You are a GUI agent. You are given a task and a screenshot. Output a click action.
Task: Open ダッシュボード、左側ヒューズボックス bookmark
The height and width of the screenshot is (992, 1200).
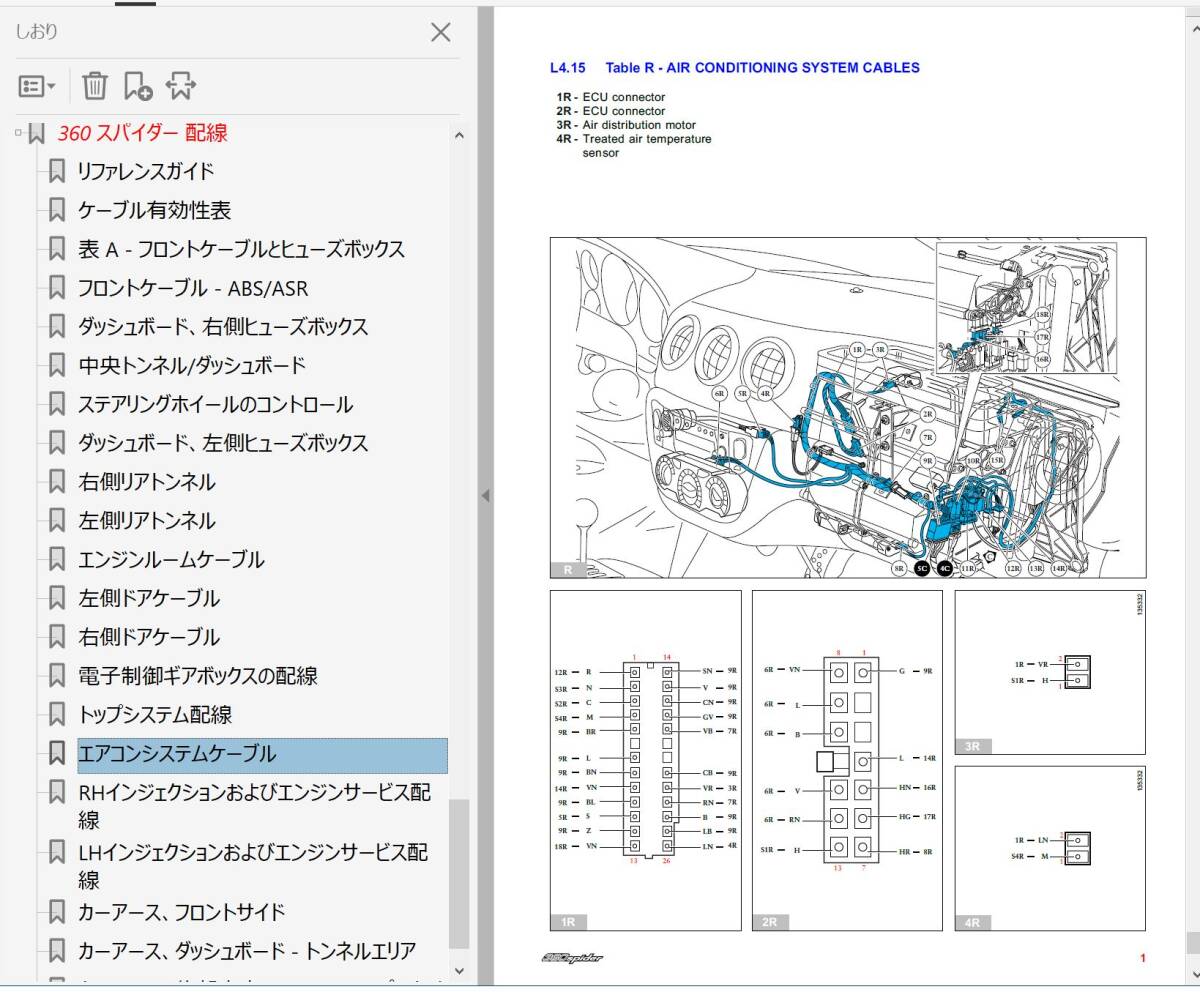click(223, 443)
